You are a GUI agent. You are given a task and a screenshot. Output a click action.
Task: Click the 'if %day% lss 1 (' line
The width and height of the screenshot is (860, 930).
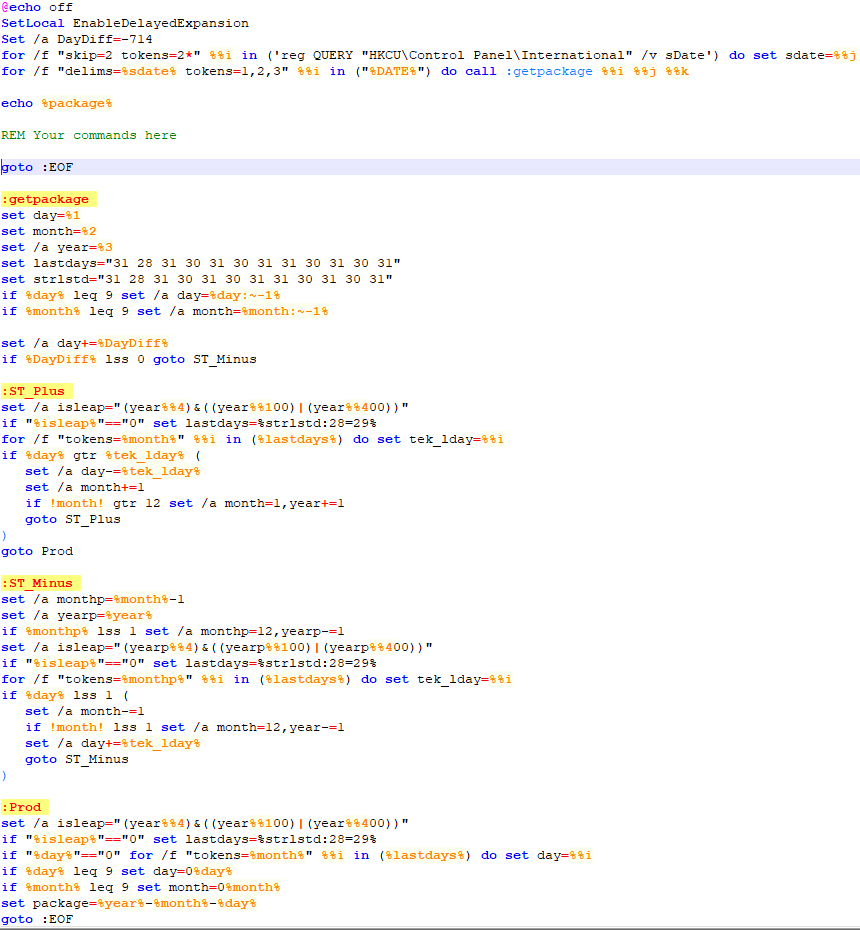[x=65, y=696]
